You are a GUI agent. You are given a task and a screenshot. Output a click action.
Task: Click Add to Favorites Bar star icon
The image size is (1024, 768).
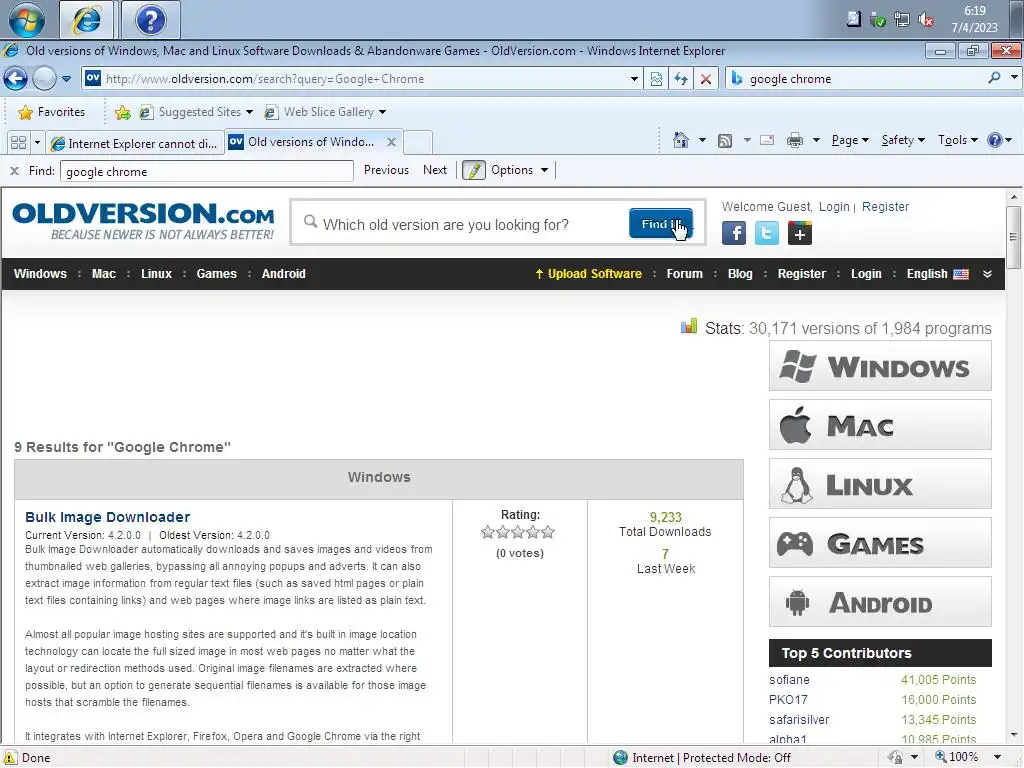tap(122, 112)
